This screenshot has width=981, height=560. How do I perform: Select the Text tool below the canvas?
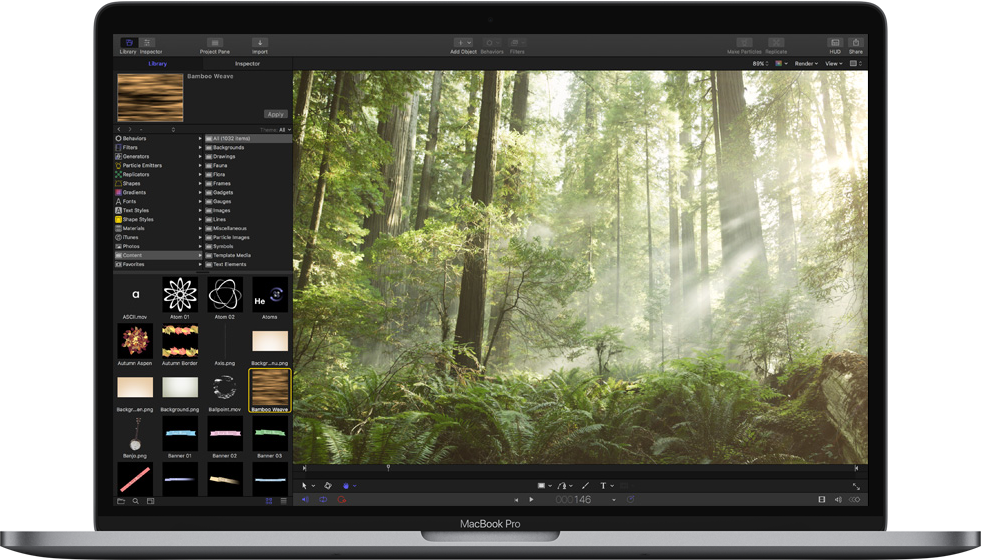(603, 485)
